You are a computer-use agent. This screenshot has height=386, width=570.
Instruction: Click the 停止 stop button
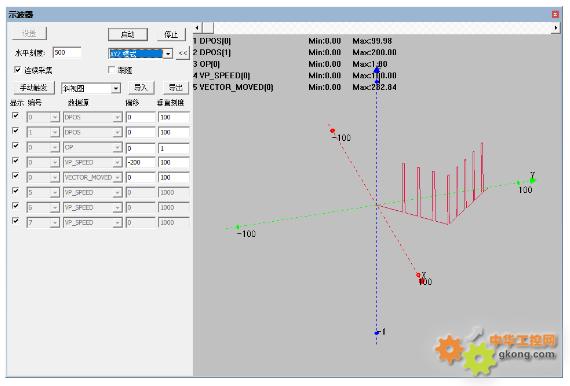coord(171,34)
